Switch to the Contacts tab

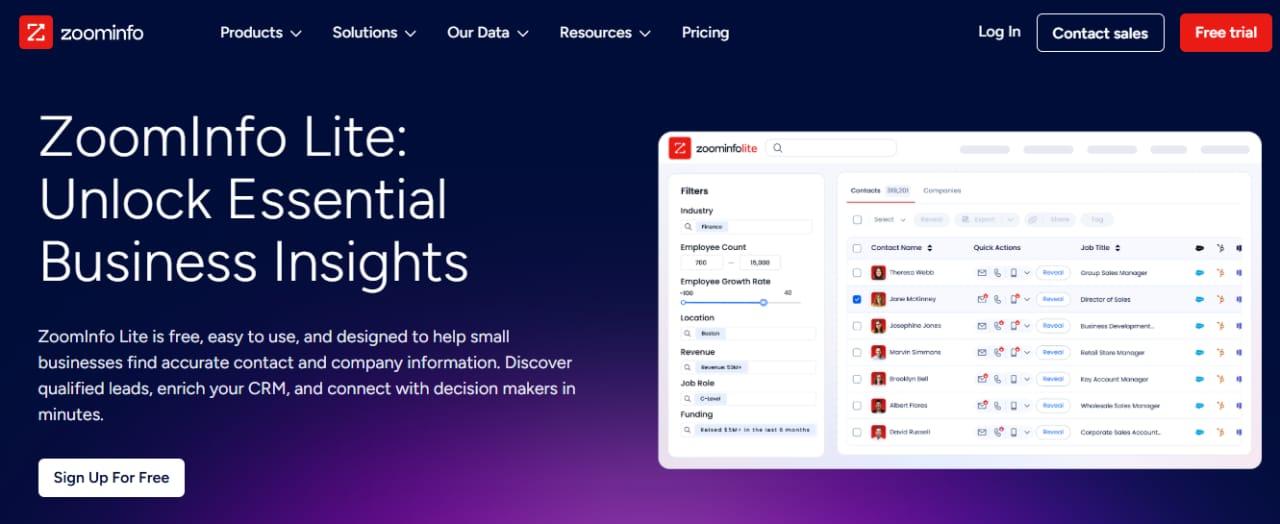[879, 190]
